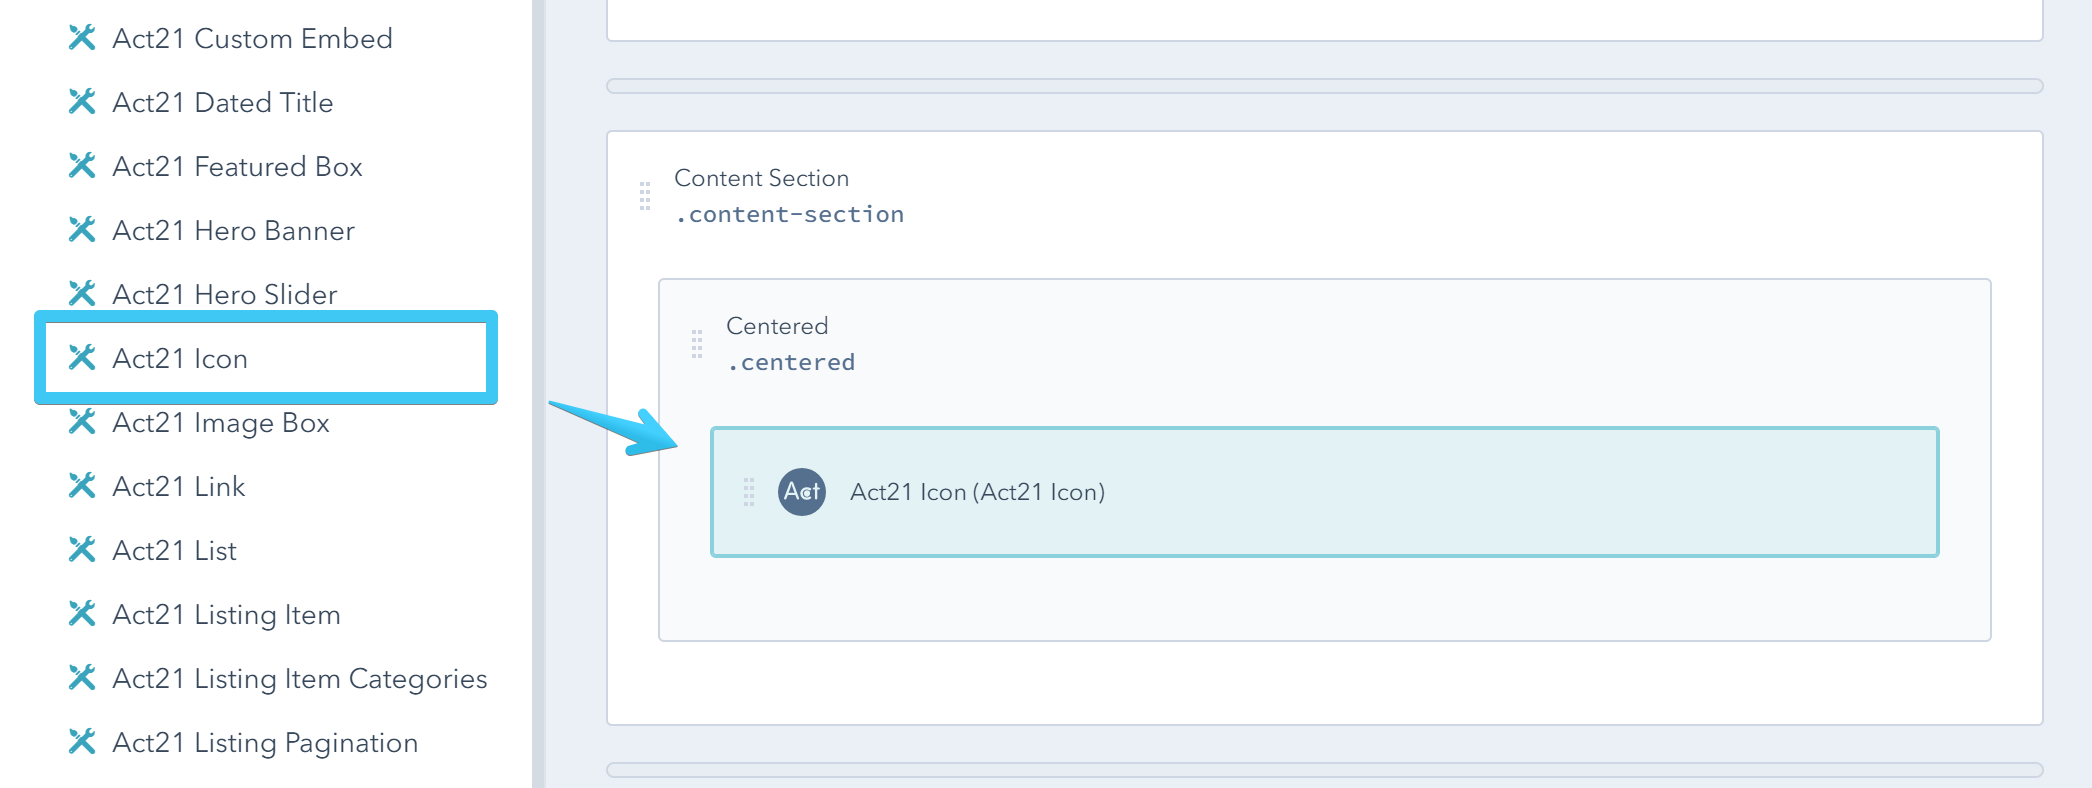Image resolution: width=2092 pixels, height=788 pixels.
Task: Click the drag handle of Act21 Icon row
Action: click(750, 491)
